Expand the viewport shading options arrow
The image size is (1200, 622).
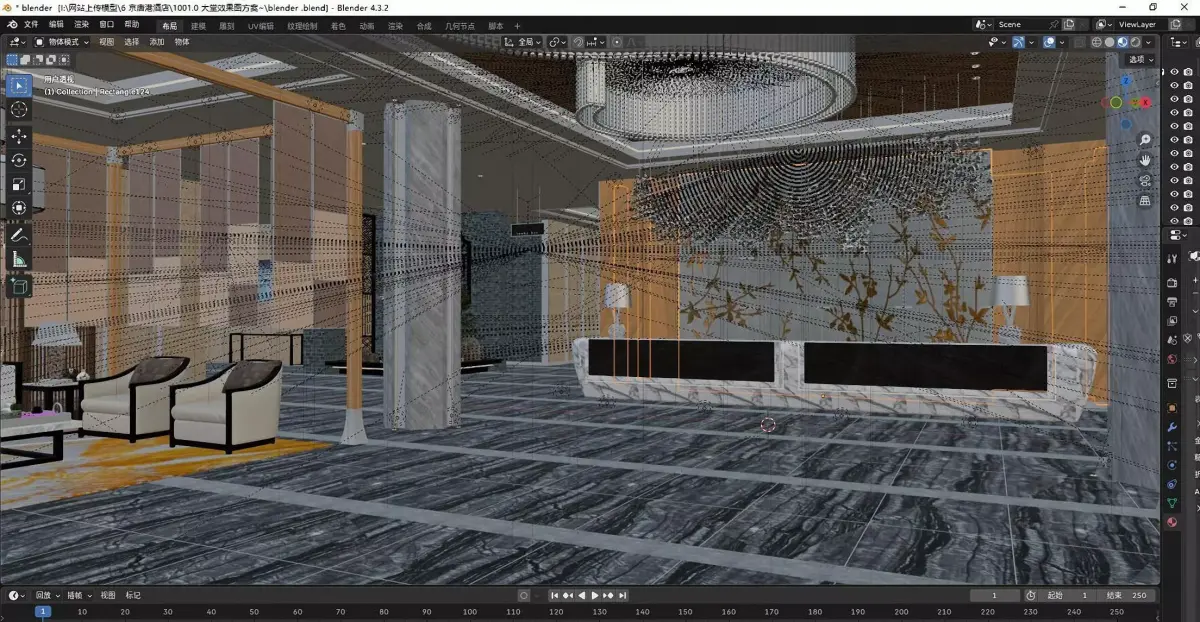click(1148, 42)
